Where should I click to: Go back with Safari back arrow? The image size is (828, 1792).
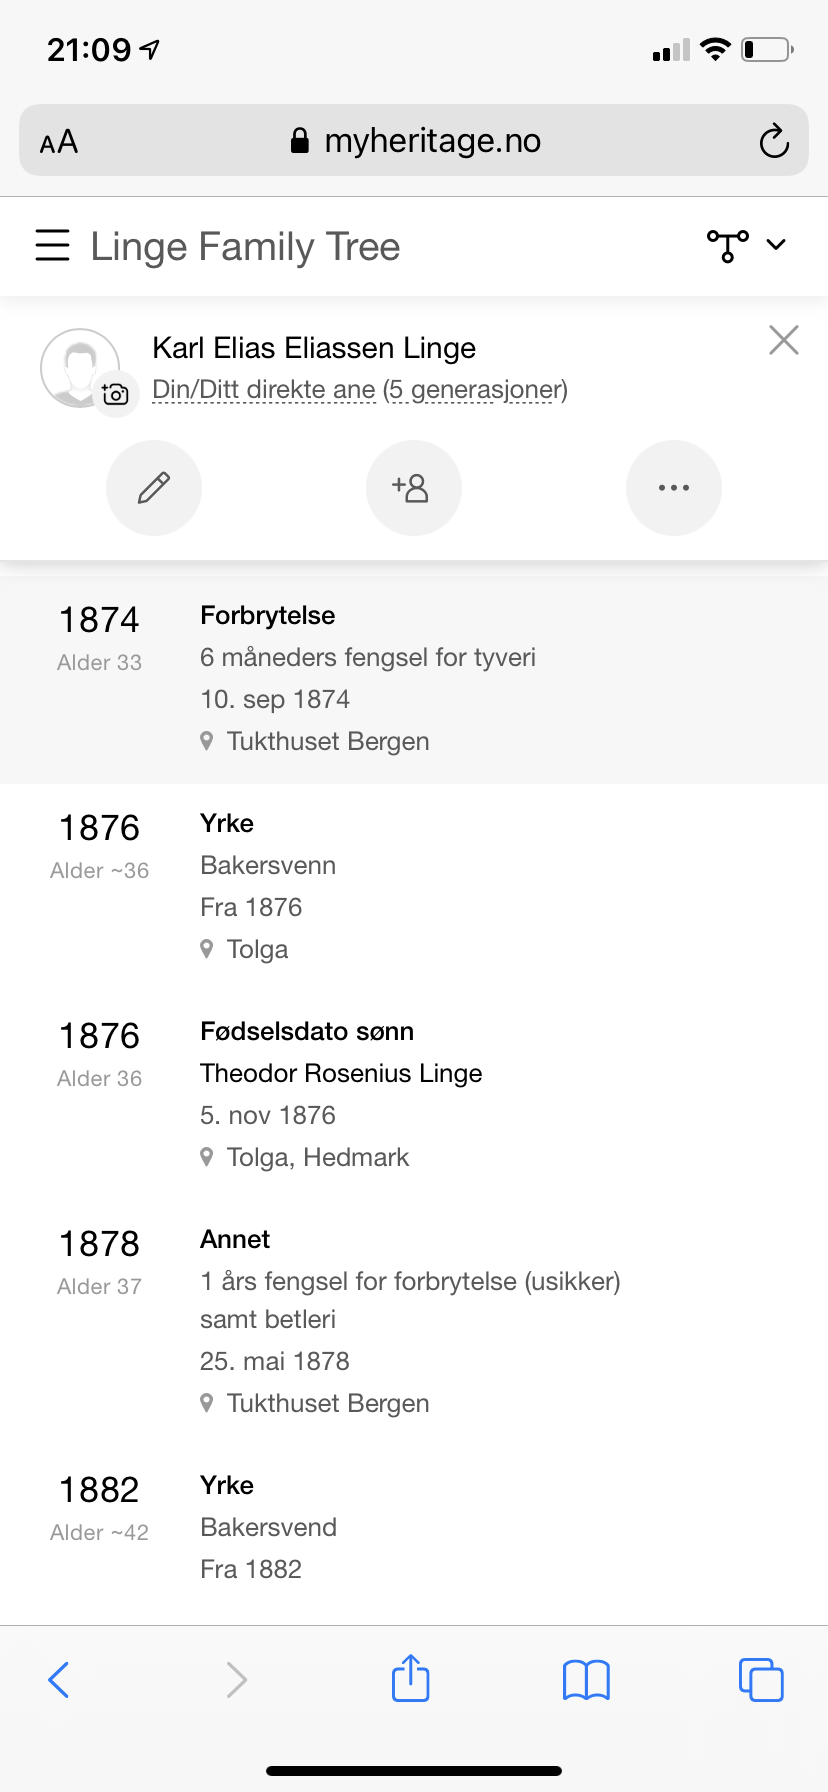click(59, 1680)
